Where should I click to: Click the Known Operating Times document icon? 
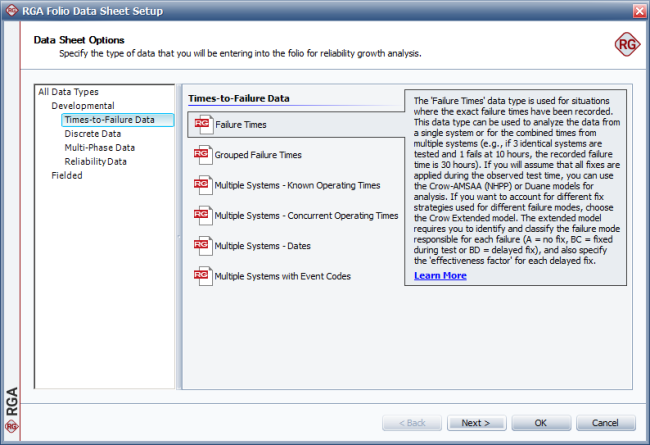pos(202,185)
